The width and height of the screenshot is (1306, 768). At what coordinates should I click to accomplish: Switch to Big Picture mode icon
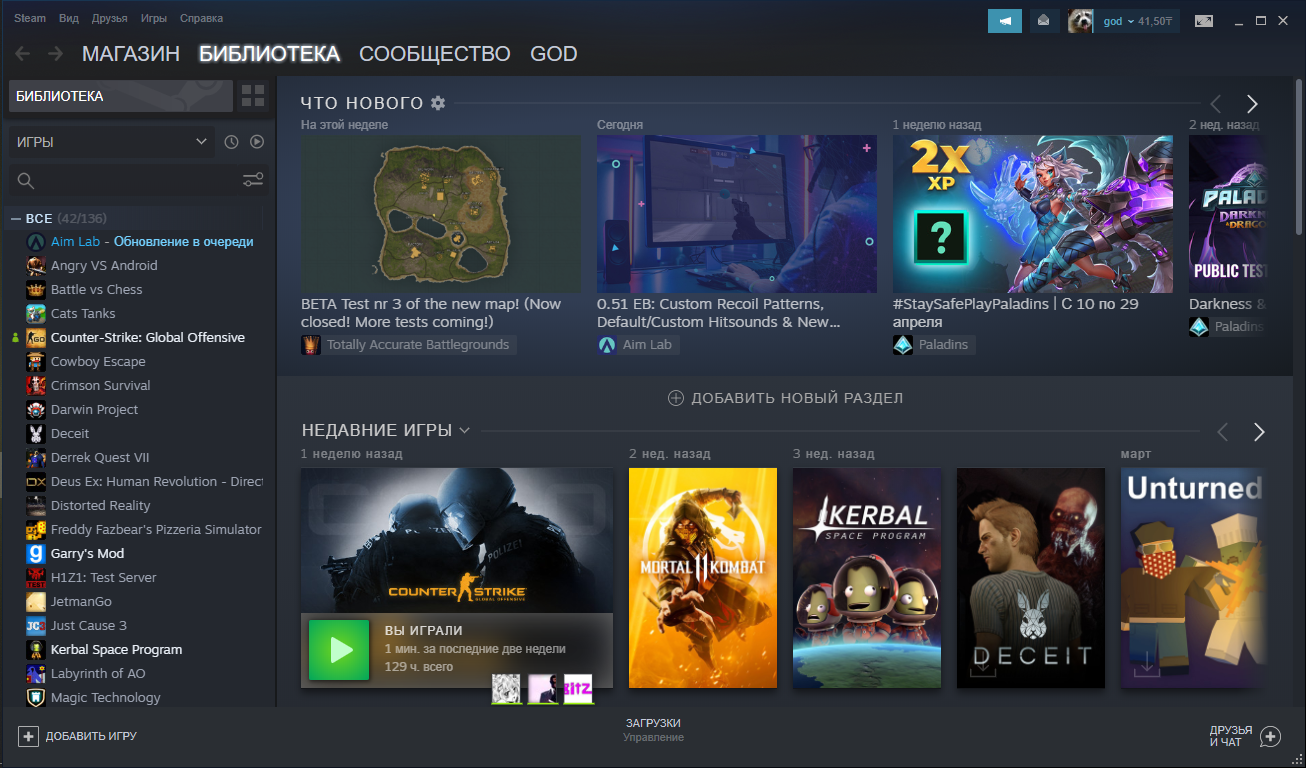point(1204,21)
